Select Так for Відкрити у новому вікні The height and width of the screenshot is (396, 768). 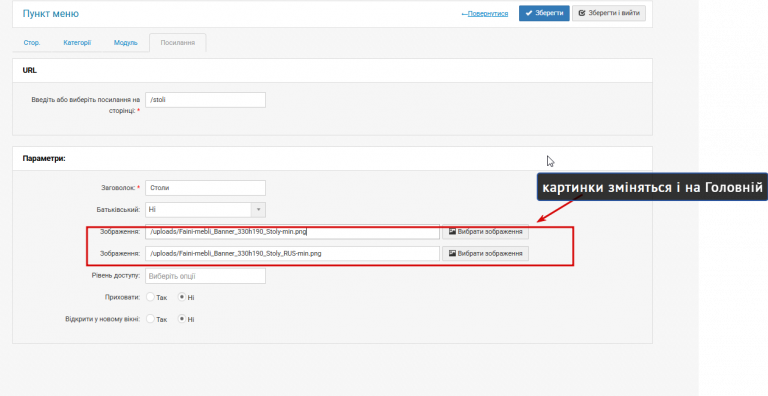[x=150, y=319]
